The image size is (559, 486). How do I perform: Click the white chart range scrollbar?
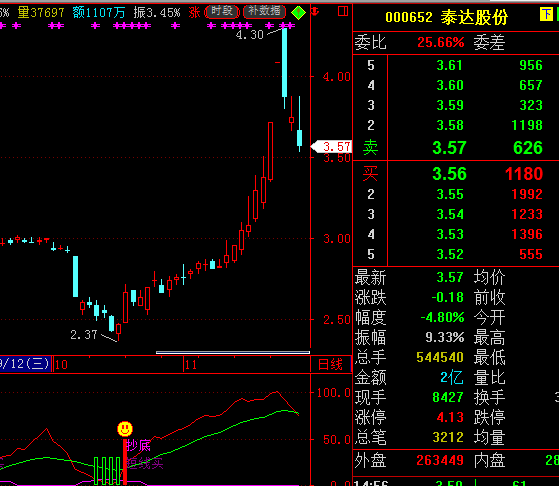click(x=233, y=352)
